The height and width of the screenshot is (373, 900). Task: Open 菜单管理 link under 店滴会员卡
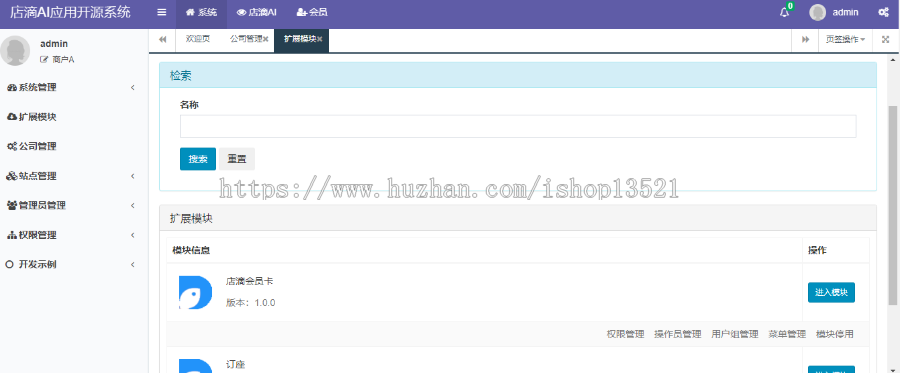point(787,334)
